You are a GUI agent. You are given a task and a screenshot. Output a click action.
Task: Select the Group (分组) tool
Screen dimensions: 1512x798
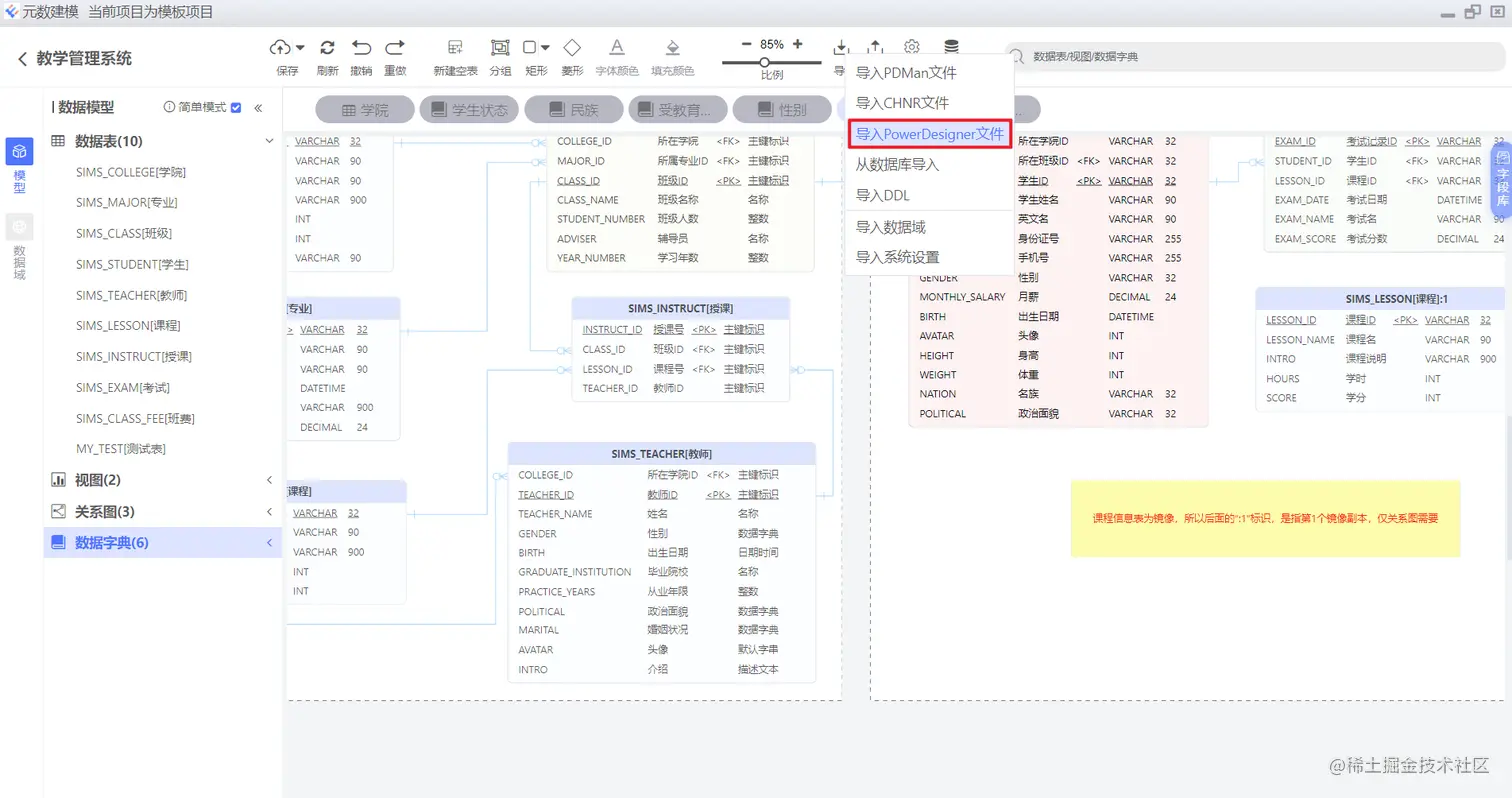pyautogui.click(x=500, y=47)
